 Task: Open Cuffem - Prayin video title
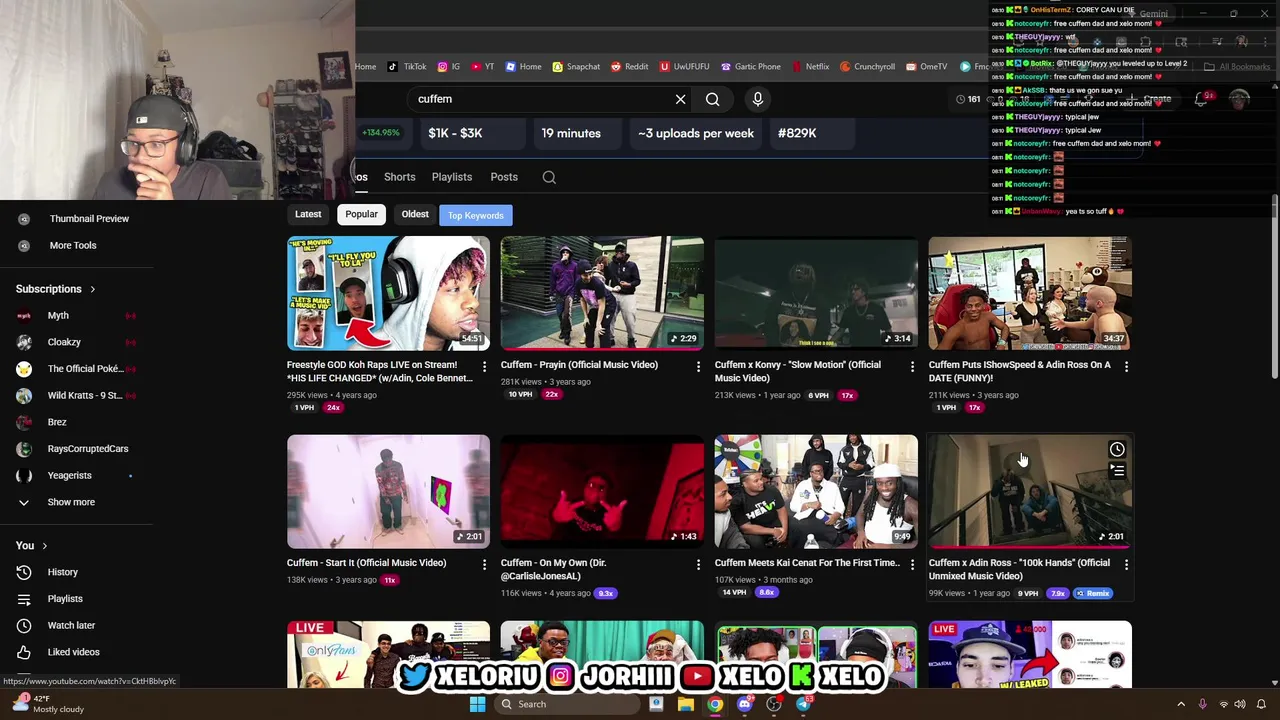579,365
